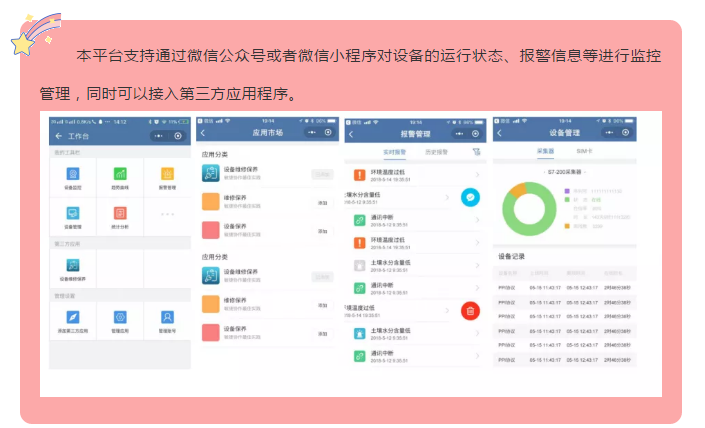Click the purple legend swatch
Image resolution: width=705 pixels, height=428 pixels.
tap(567, 191)
